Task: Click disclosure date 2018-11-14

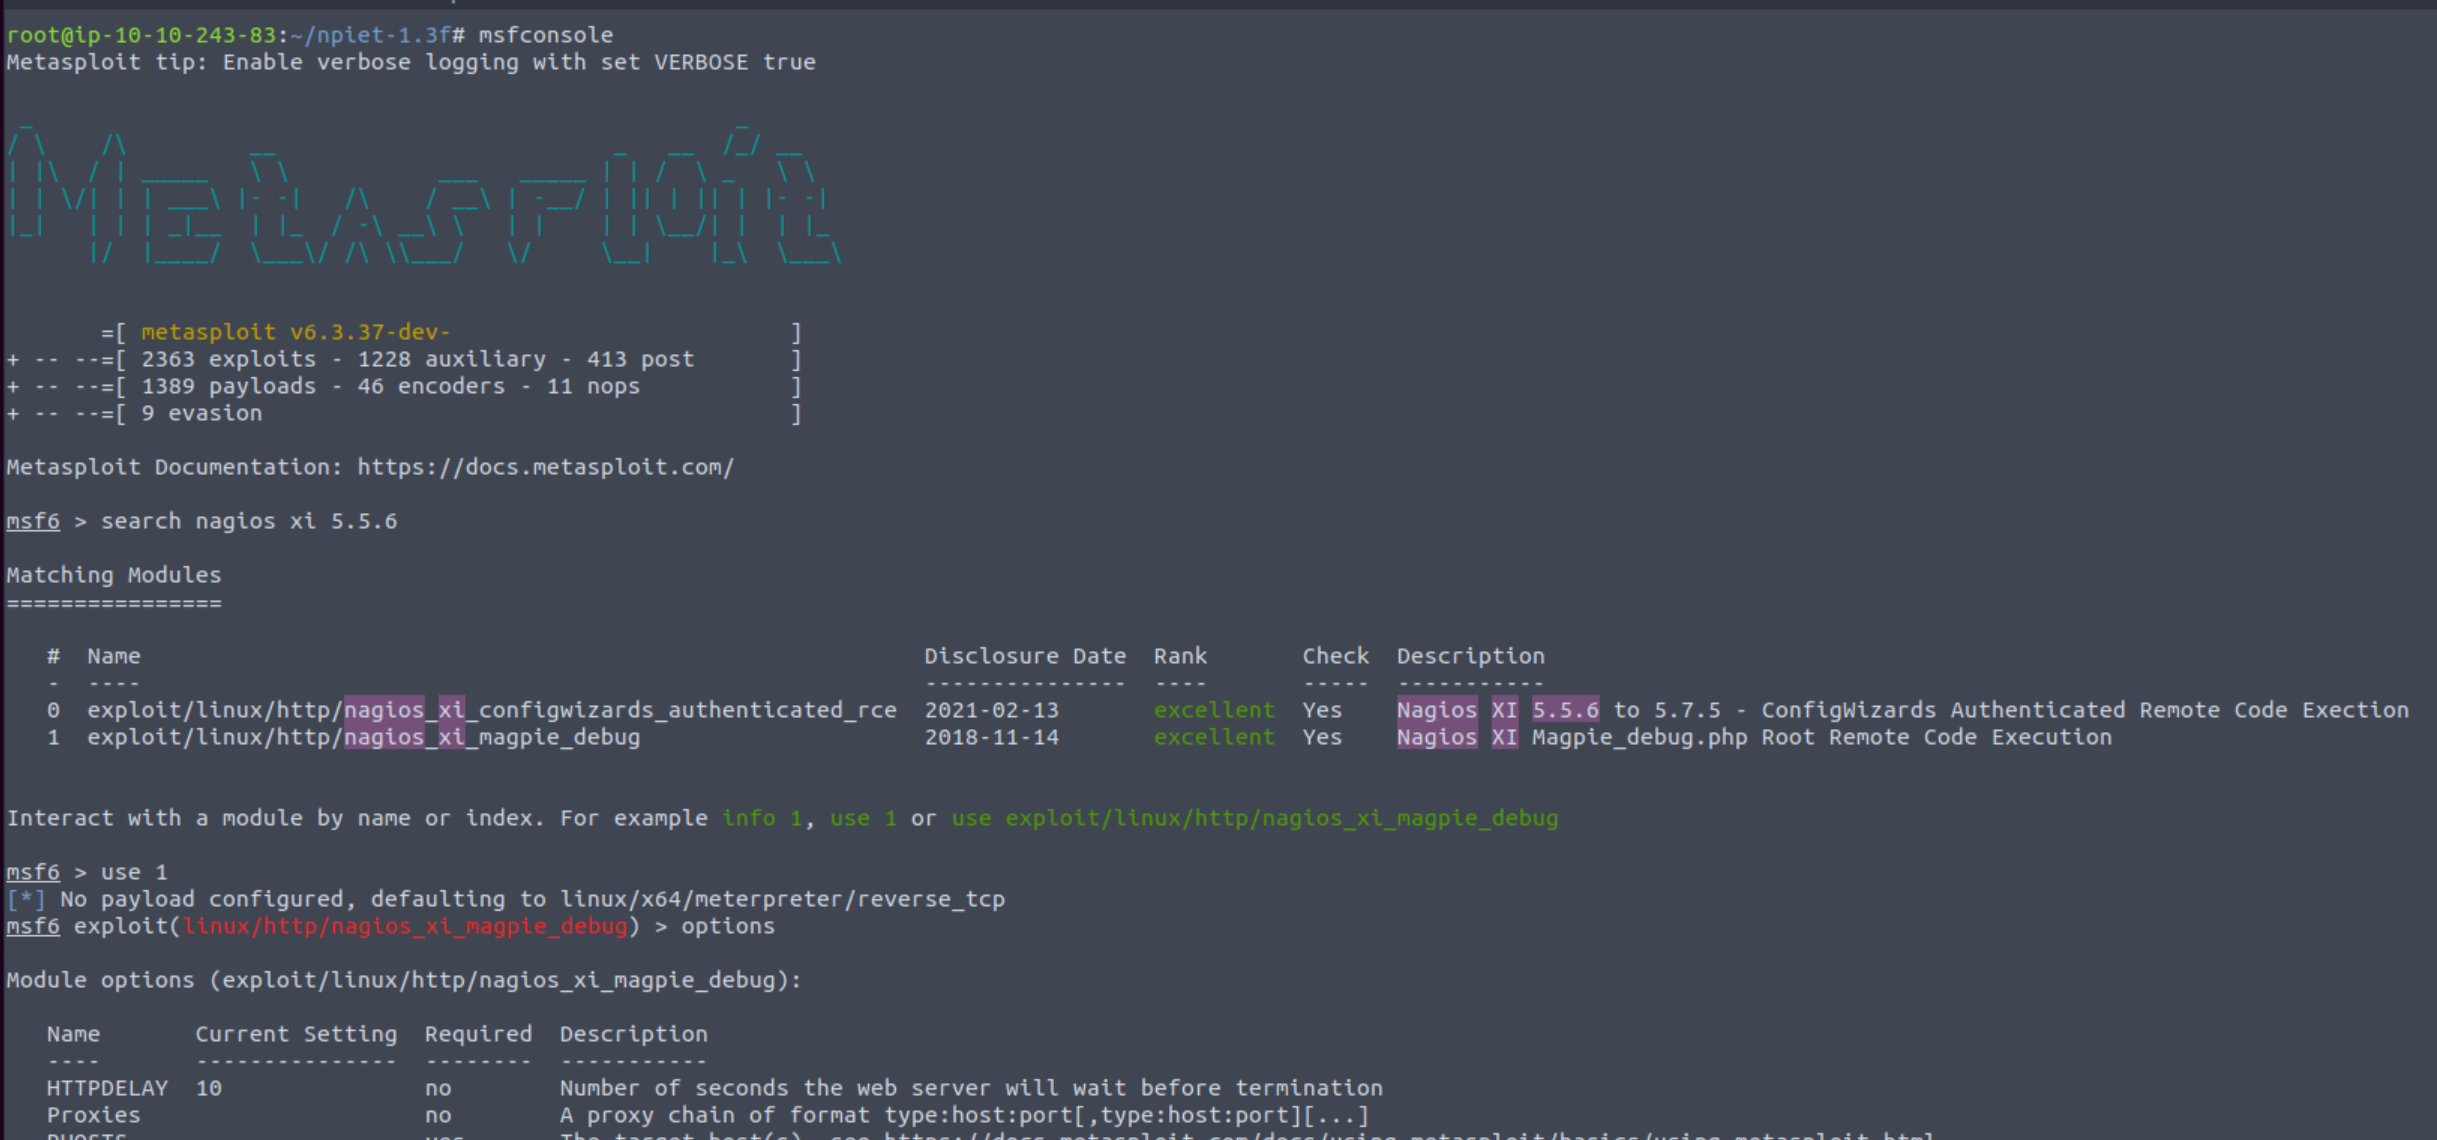Action: click(x=991, y=737)
